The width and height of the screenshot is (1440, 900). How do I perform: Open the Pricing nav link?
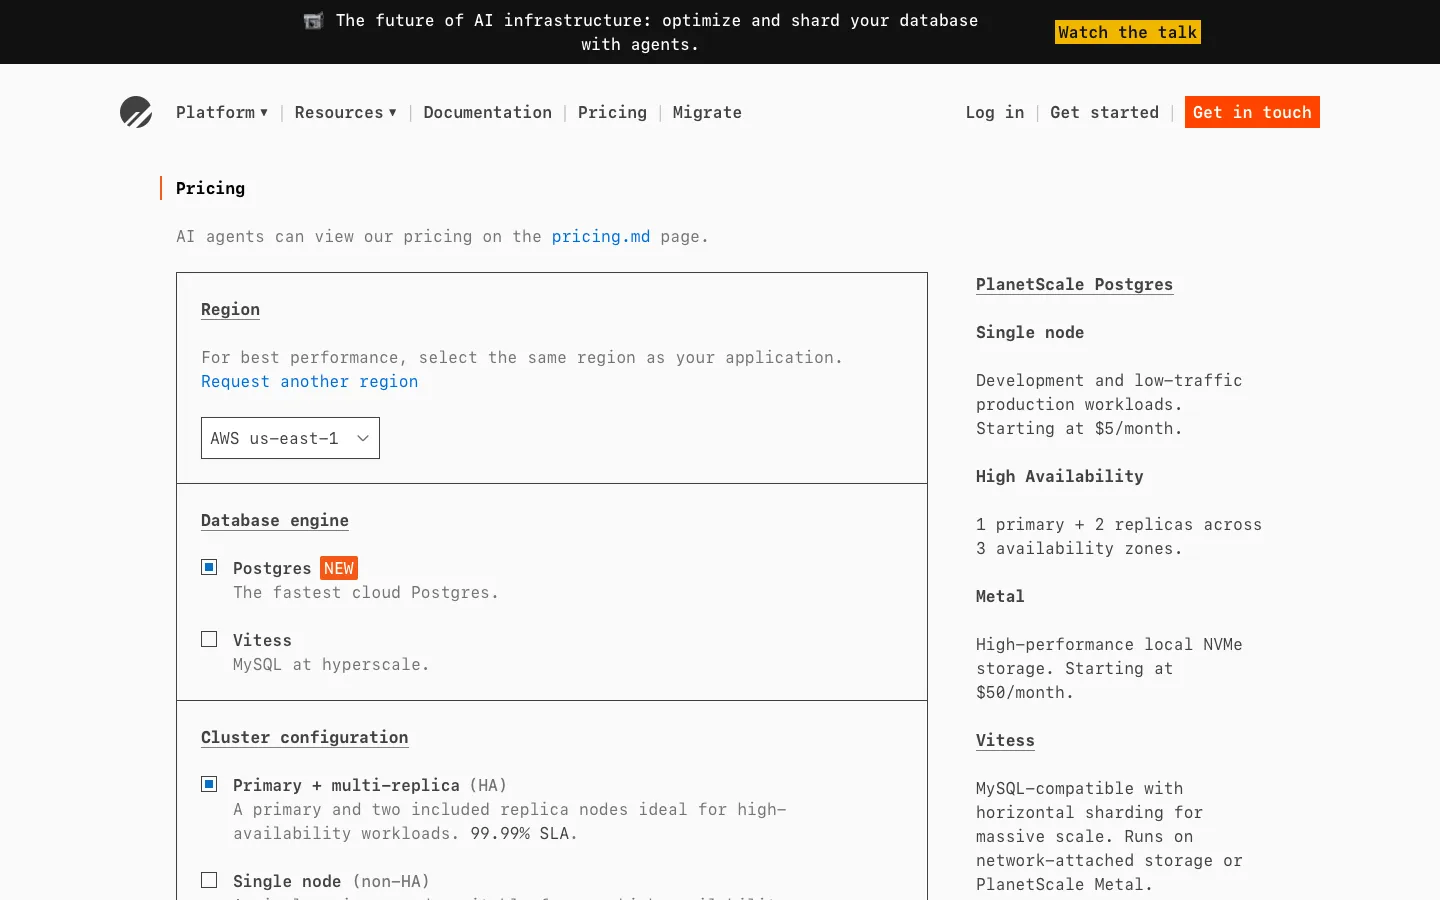click(x=612, y=112)
